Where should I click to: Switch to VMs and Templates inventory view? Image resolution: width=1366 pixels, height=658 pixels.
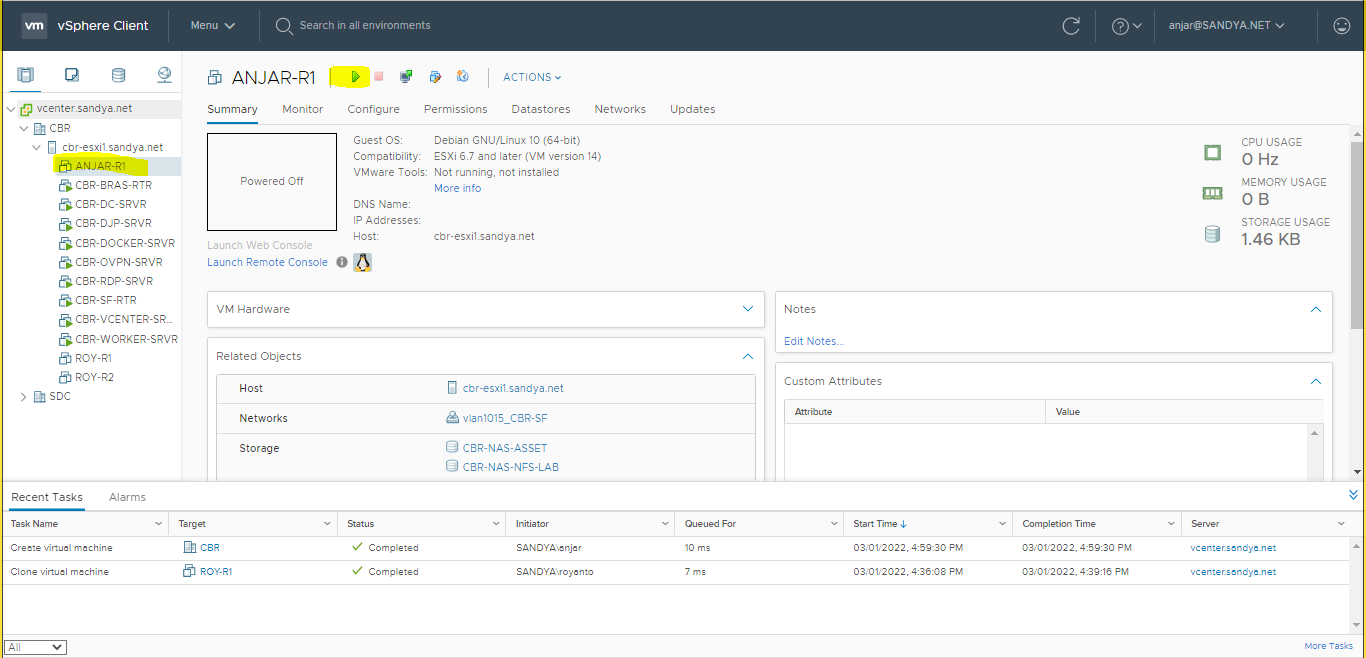click(72, 75)
